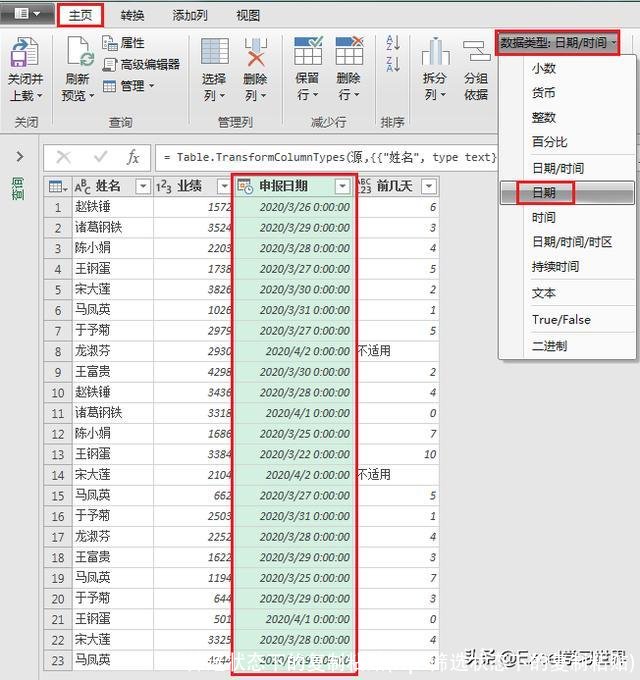
Task: Click ABC123 type icon of 前几天 column
Action: pos(365,186)
